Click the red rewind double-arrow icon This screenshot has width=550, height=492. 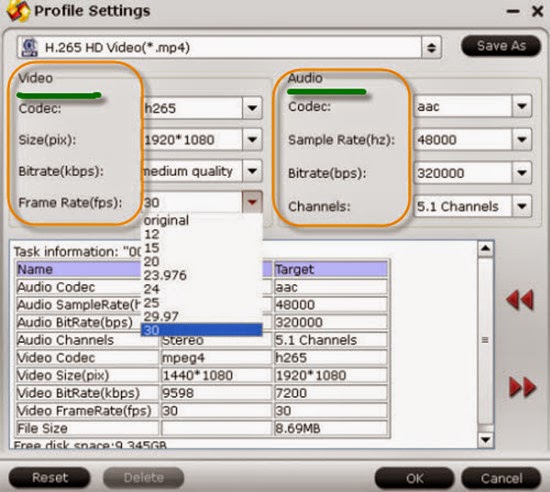(x=520, y=300)
